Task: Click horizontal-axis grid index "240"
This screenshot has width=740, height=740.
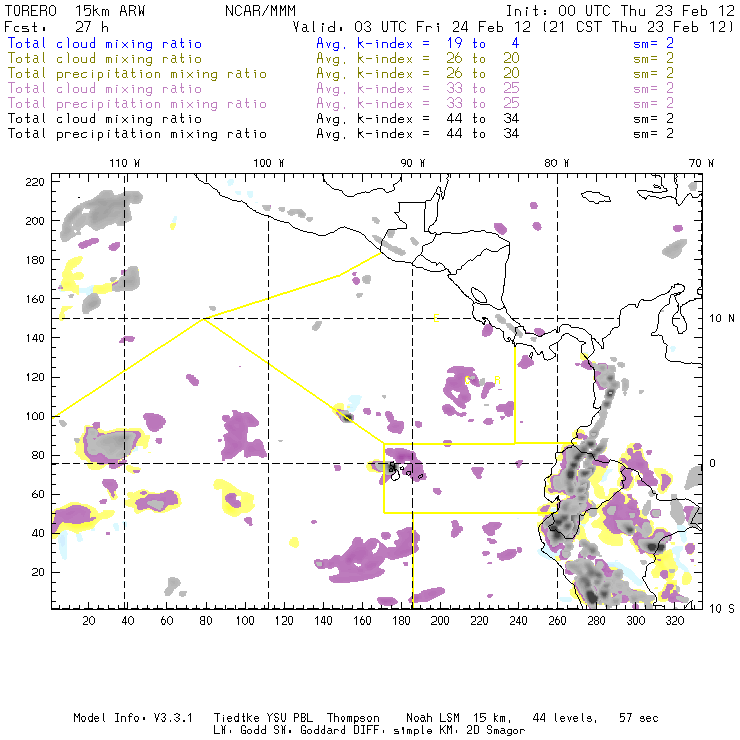Action: tap(518, 621)
